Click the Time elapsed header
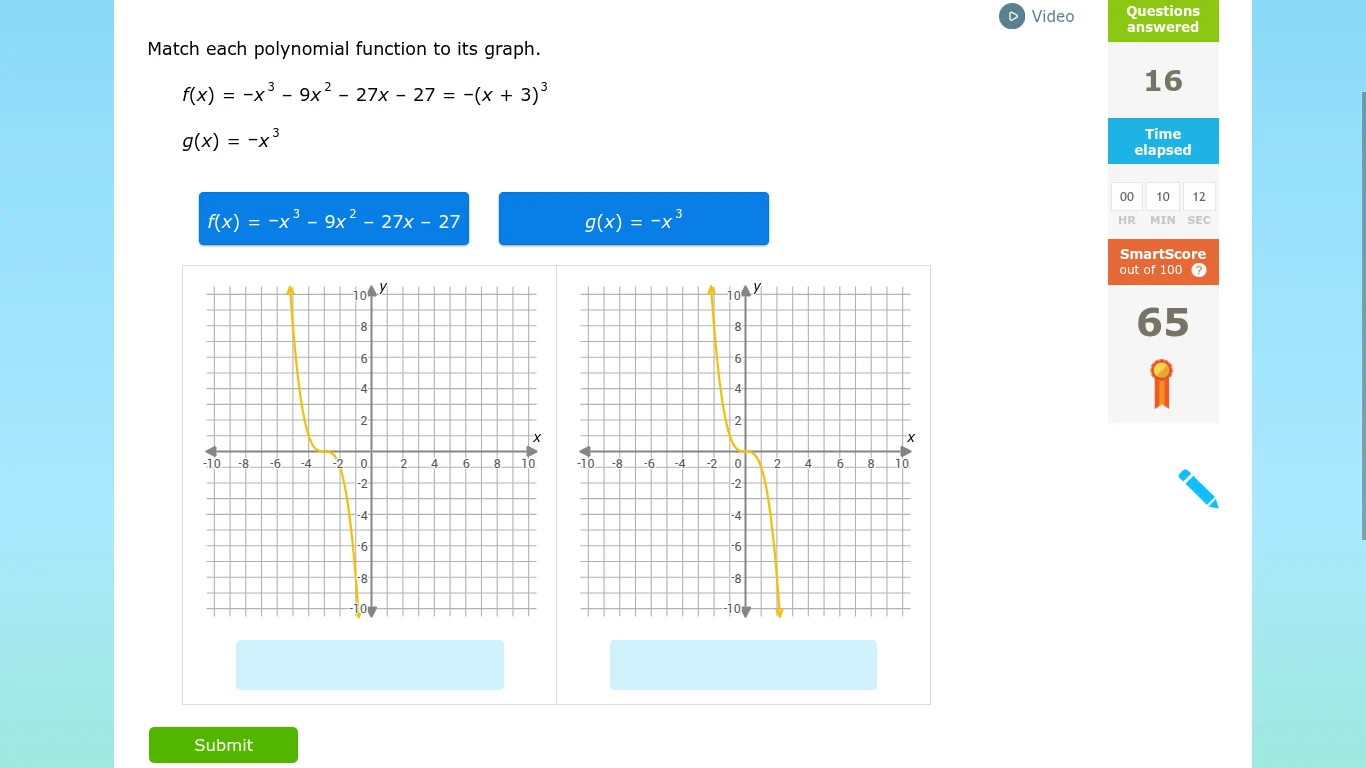 pos(1162,142)
